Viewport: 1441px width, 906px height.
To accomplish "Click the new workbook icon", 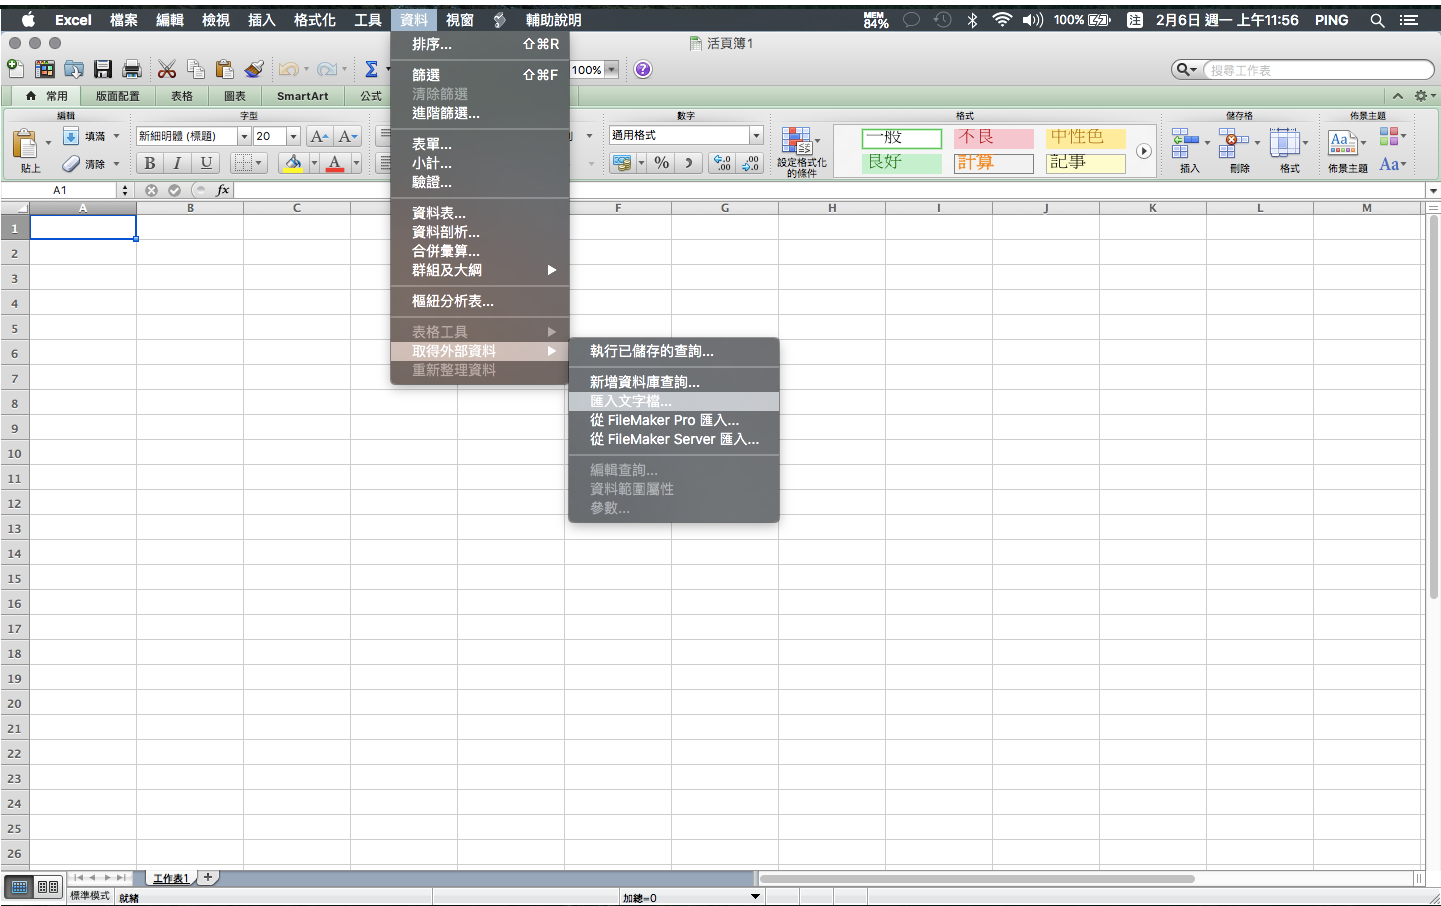I will [16, 69].
